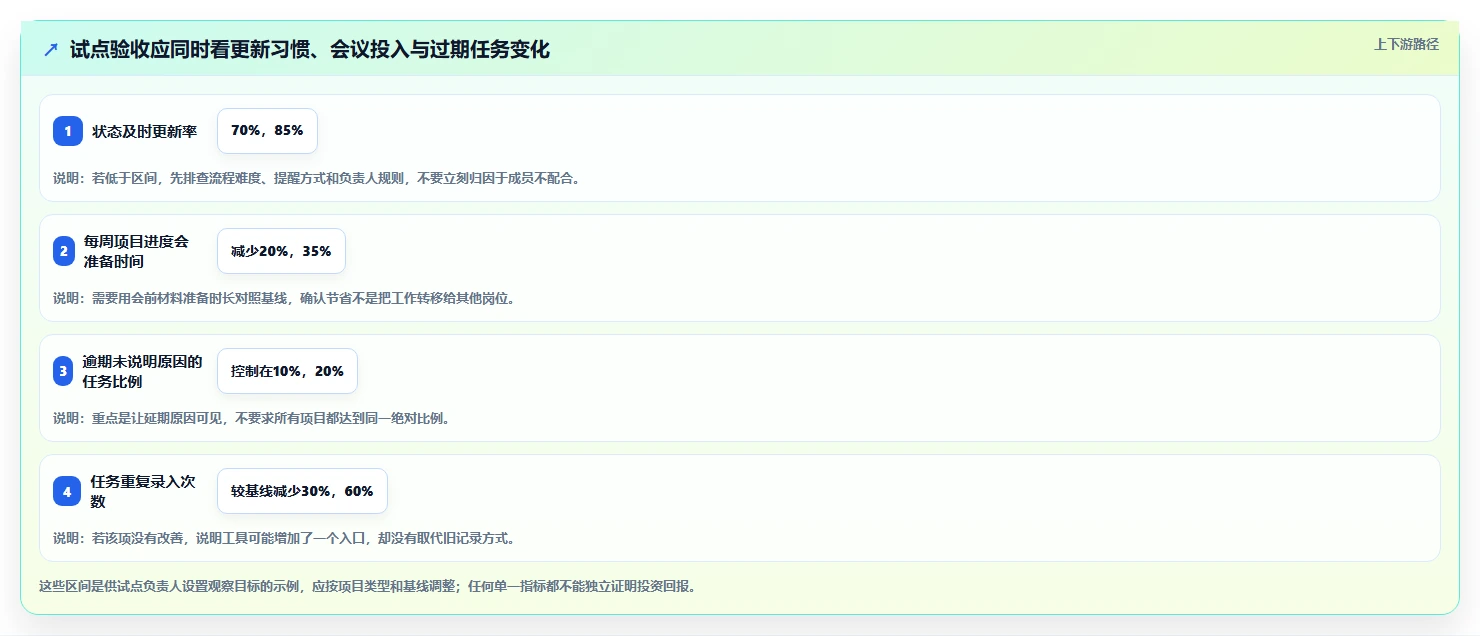Click the note starting 若低于区间，先排查流程难度
Screen dimensions: 1480x636
317,178
